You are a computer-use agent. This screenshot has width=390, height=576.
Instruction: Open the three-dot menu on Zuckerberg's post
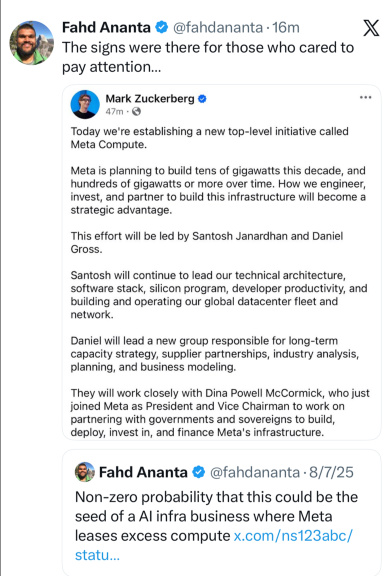click(365, 97)
